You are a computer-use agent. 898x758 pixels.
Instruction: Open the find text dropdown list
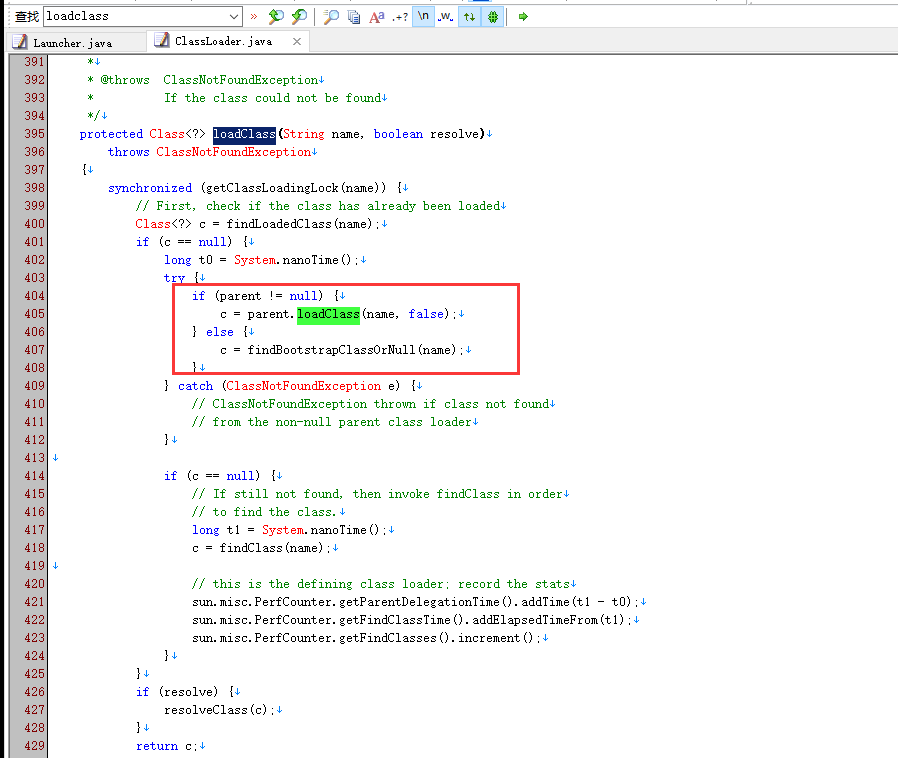(x=234, y=15)
